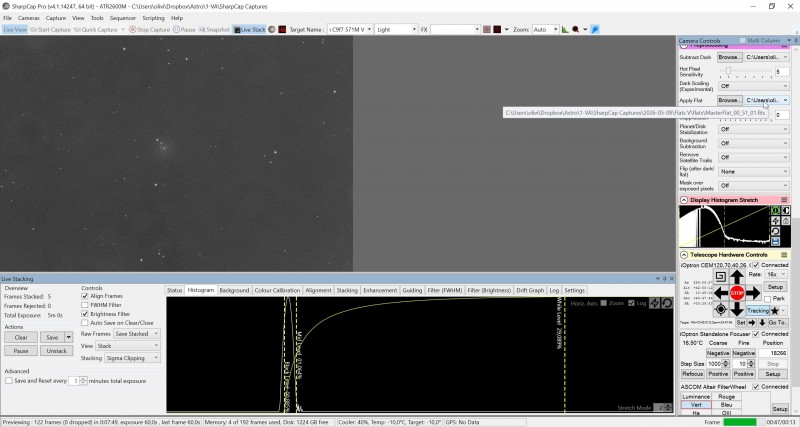The image size is (800, 427).
Task: Toggle the Align Frames checkbox
Action: pos(85,296)
